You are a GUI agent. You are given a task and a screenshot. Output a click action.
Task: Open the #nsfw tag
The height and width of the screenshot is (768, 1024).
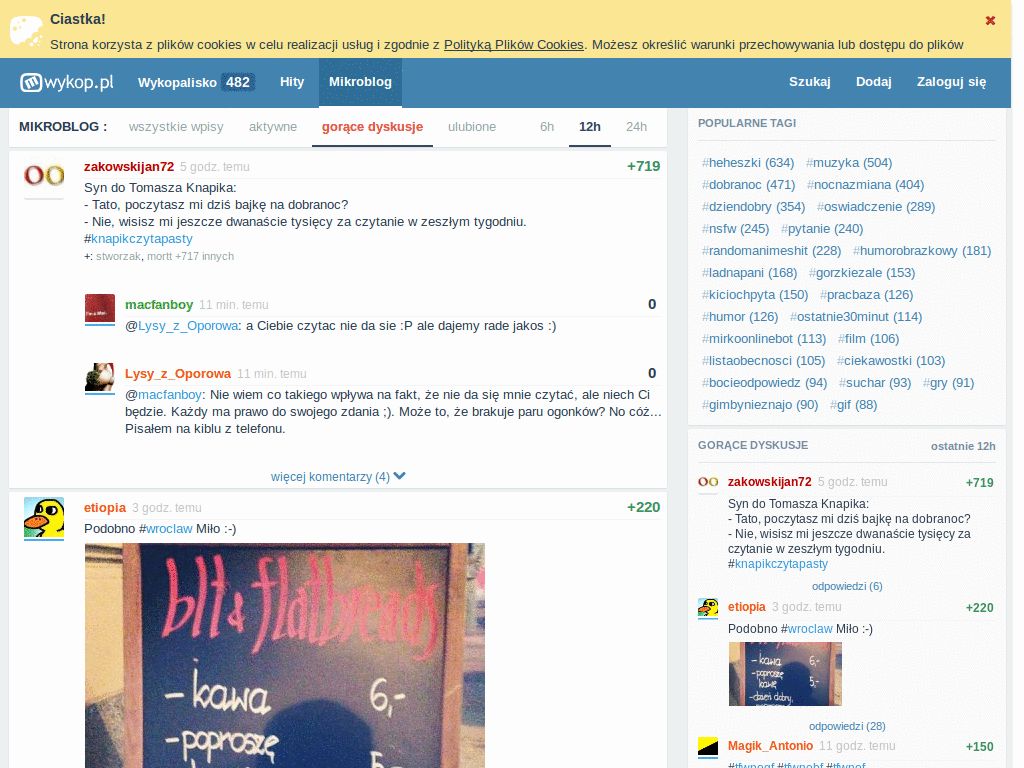735,229
